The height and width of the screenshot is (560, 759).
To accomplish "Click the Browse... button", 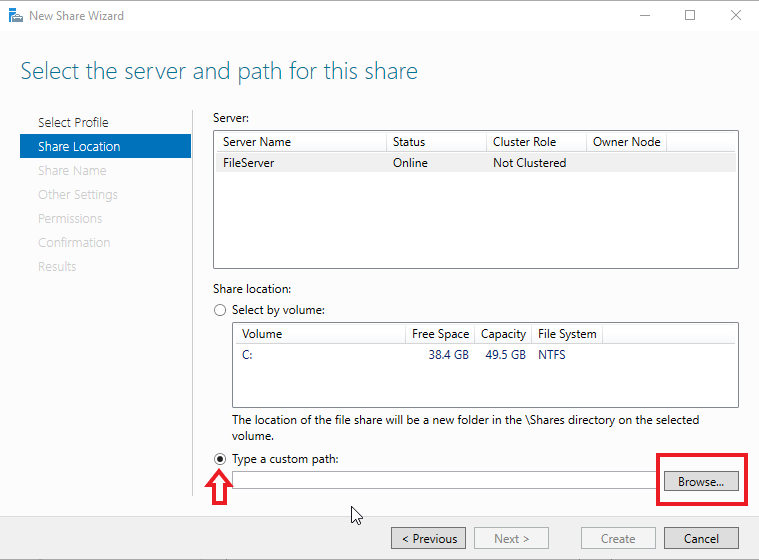I will pyautogui.click(x=701, y=482).
